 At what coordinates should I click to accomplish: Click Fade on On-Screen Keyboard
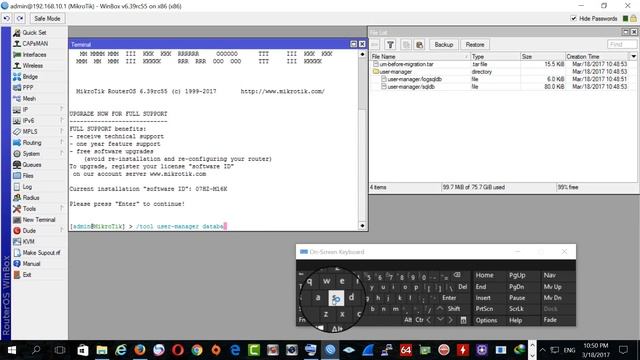pyautogui.click(x=550, y=320)
